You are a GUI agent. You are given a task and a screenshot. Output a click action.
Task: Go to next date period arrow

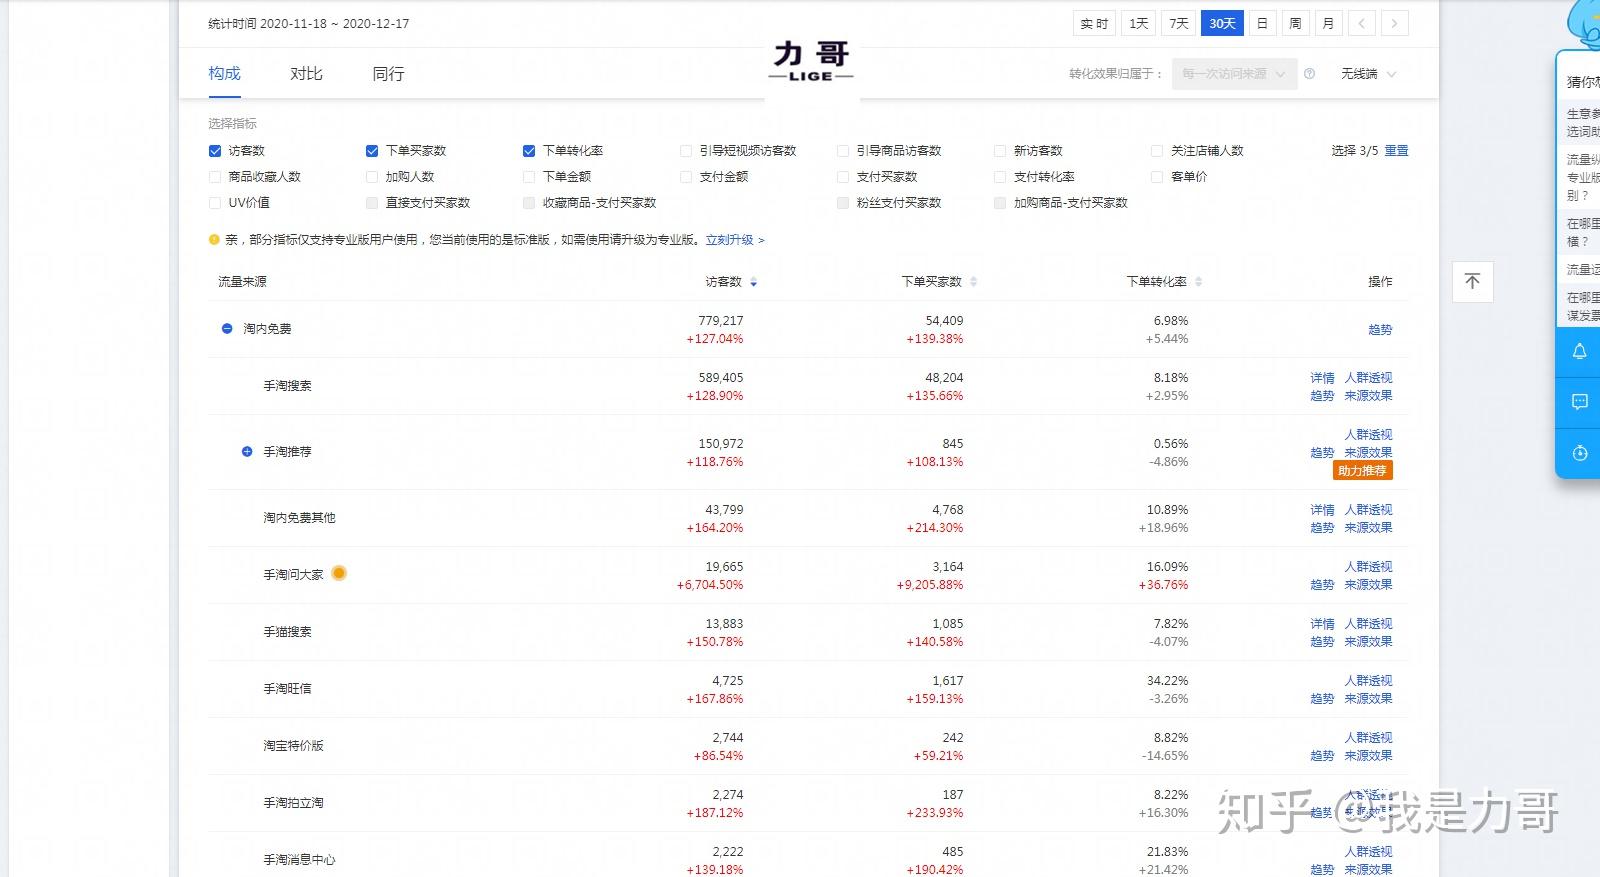(x=1394, y=23)
